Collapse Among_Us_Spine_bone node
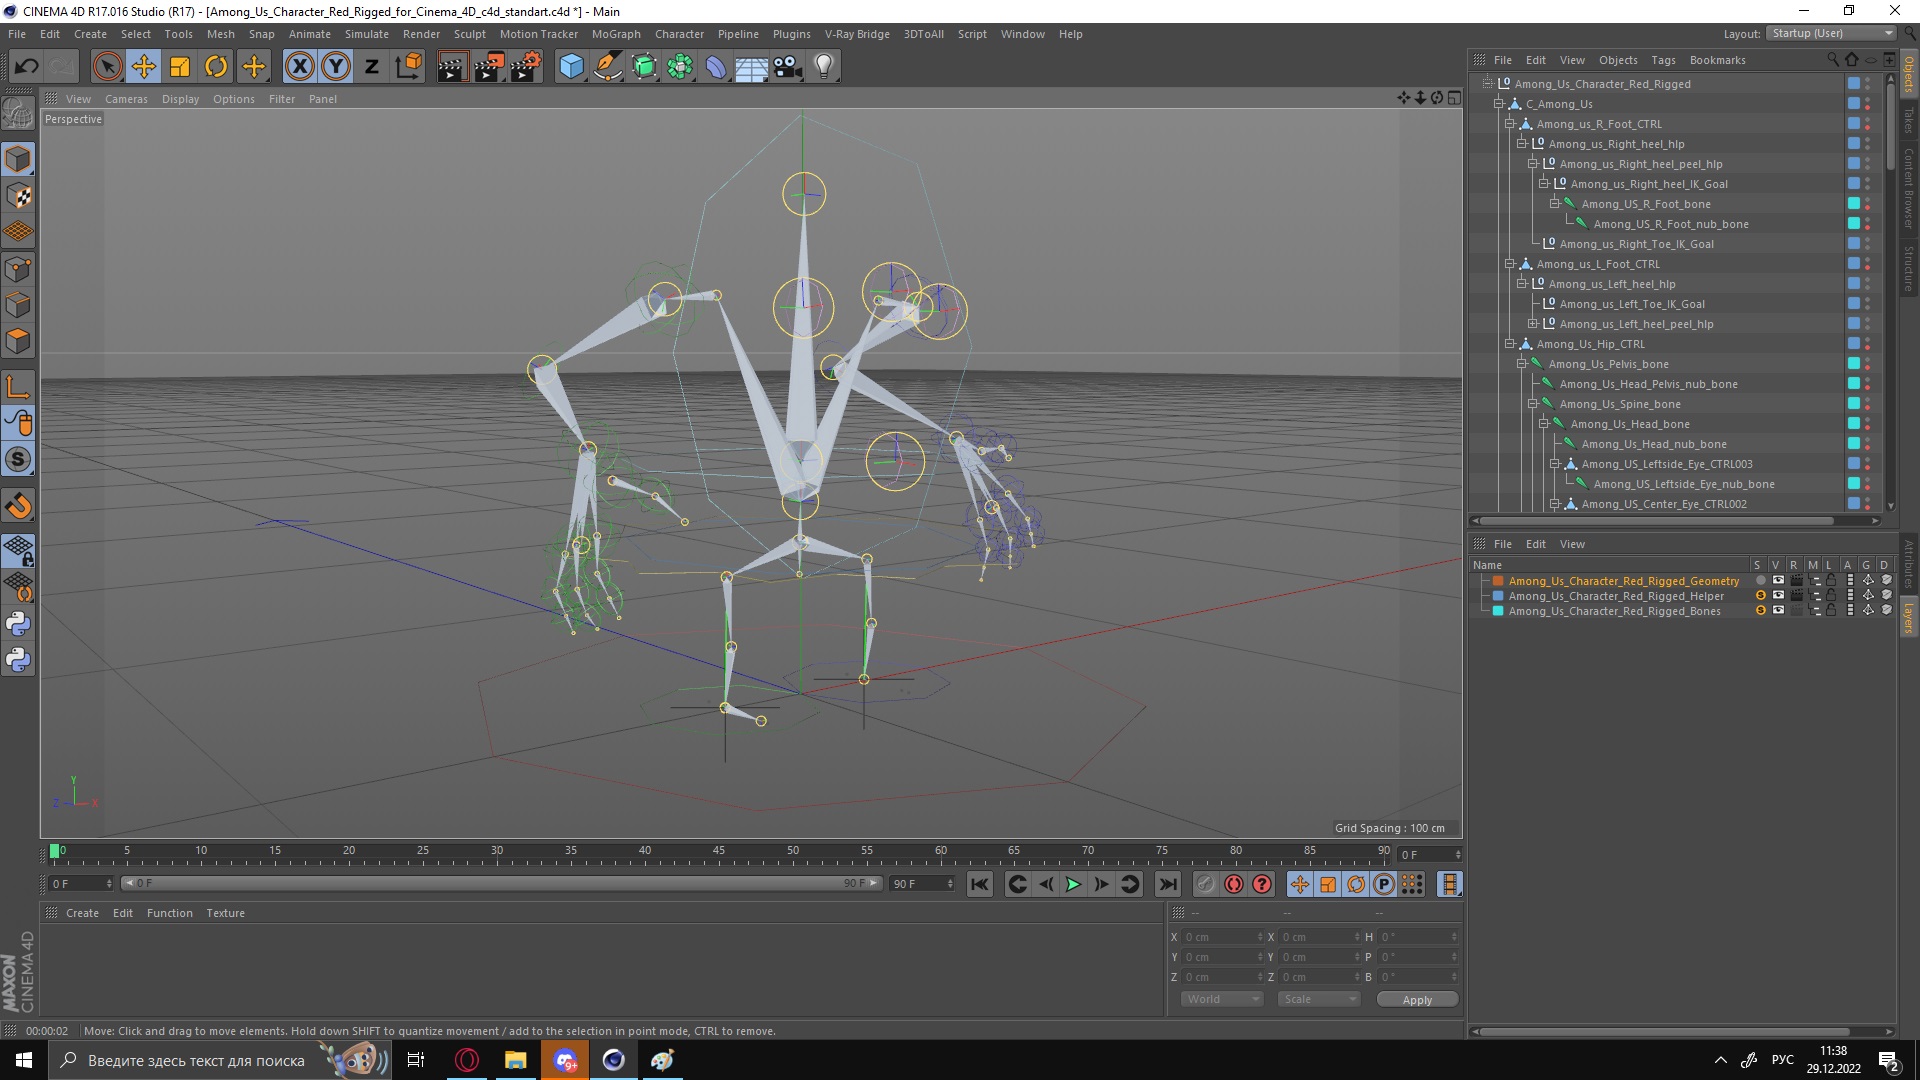Viewport: 1920px width, 1080px height. tap(1532, 404)
